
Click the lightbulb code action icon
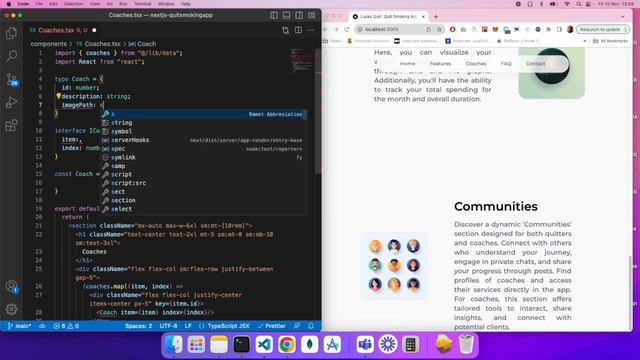(x=58, y=96)
